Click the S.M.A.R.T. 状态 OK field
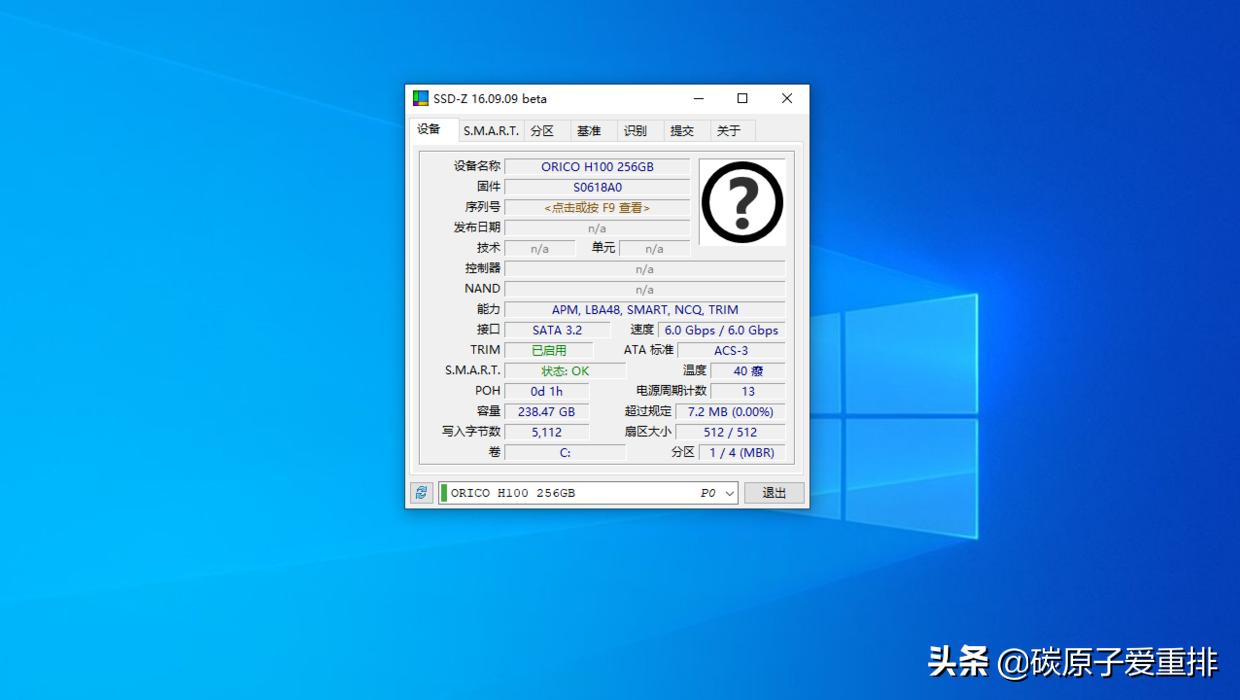 click(565, 370)
